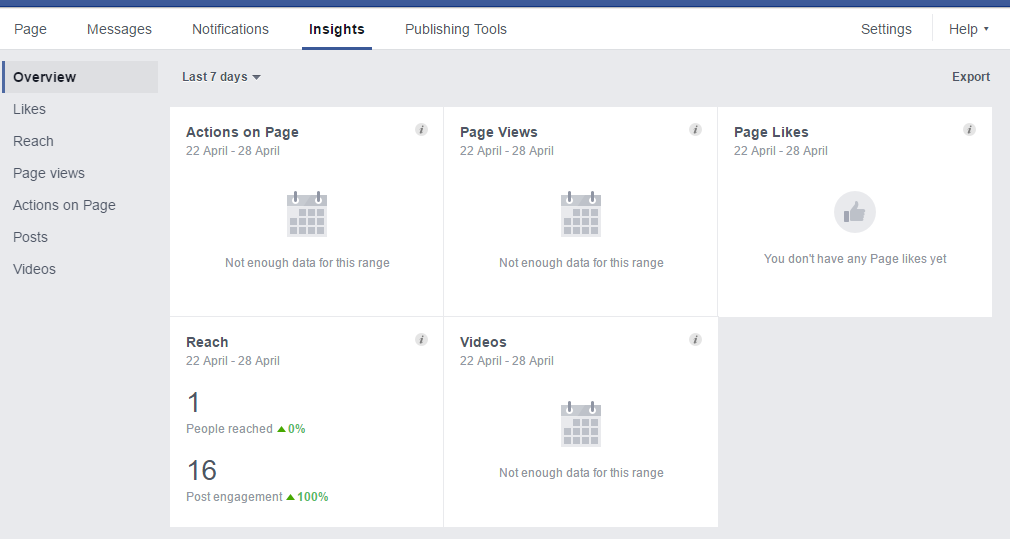
Task: Click the info icon on Actions on Page card
Action: pos(421,130)
